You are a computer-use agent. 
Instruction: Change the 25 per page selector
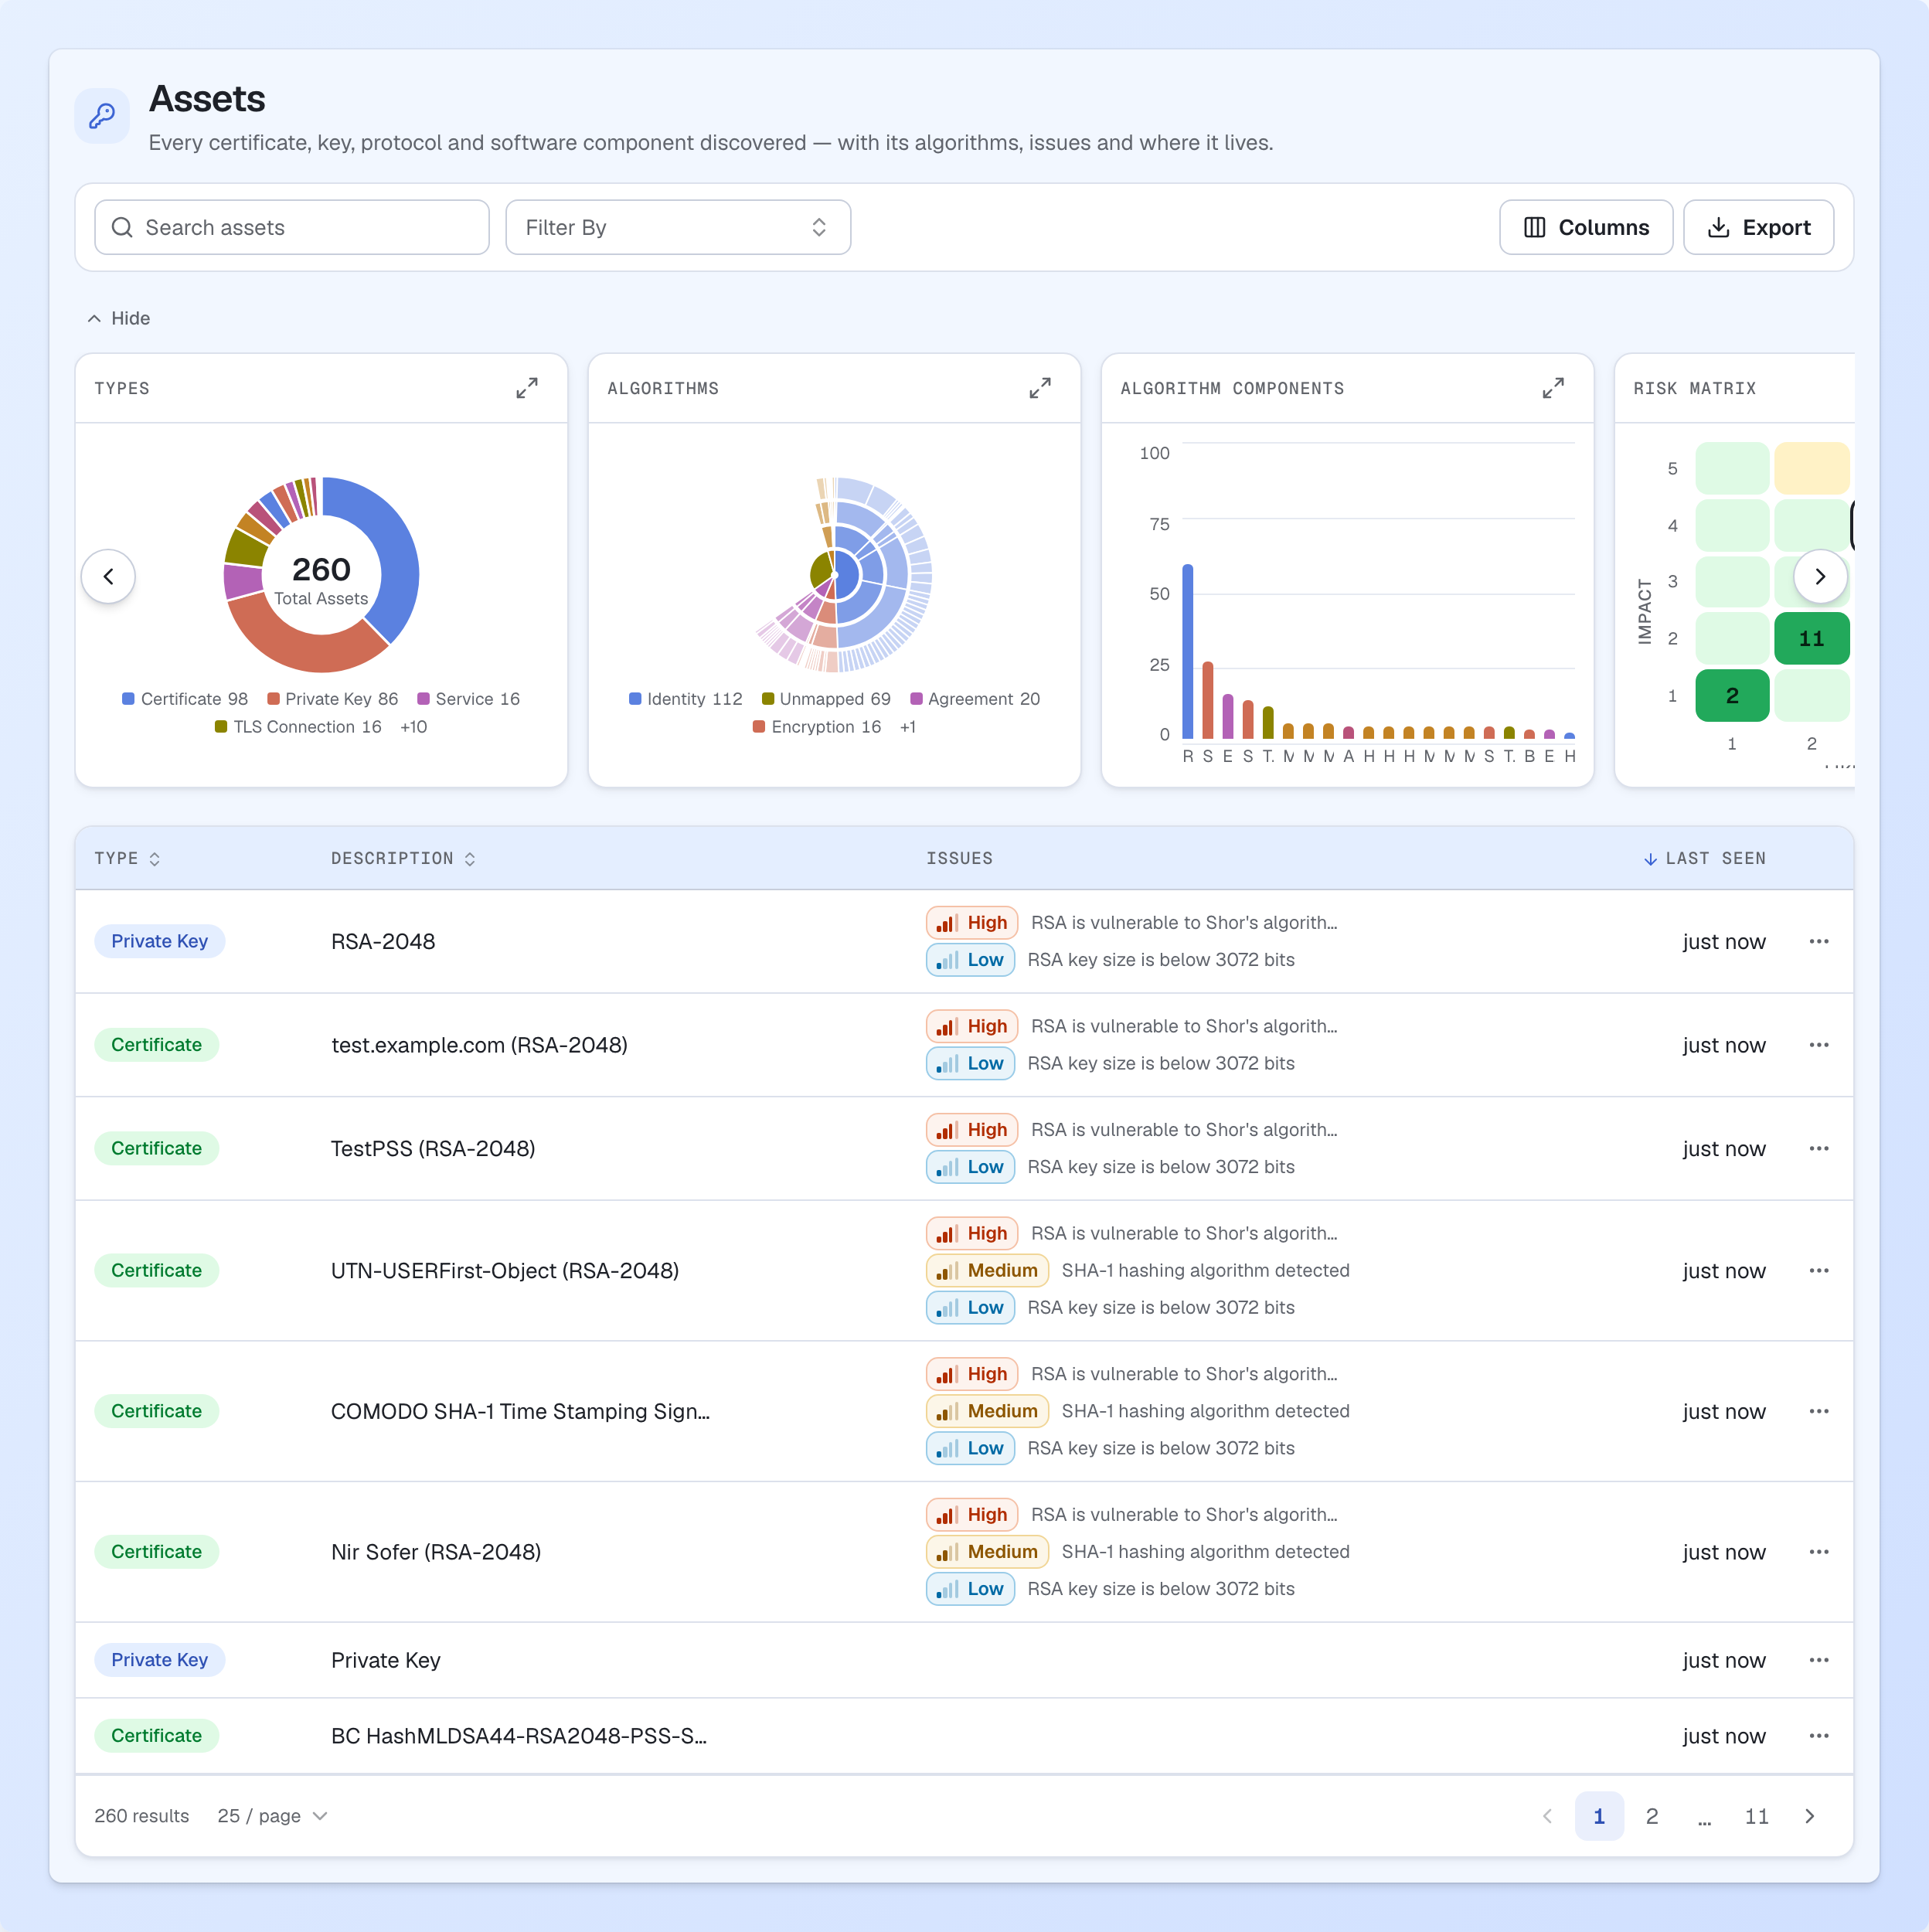point(272,1816)
